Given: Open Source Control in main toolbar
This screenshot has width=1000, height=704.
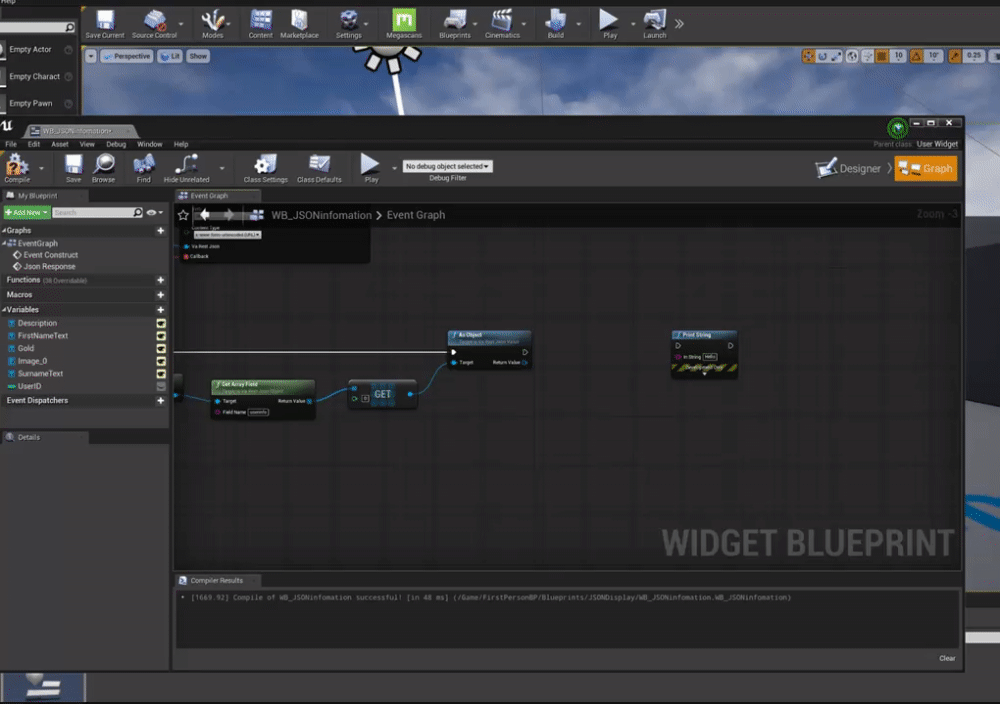Looking at the screenshot, I should click(154, 24).
